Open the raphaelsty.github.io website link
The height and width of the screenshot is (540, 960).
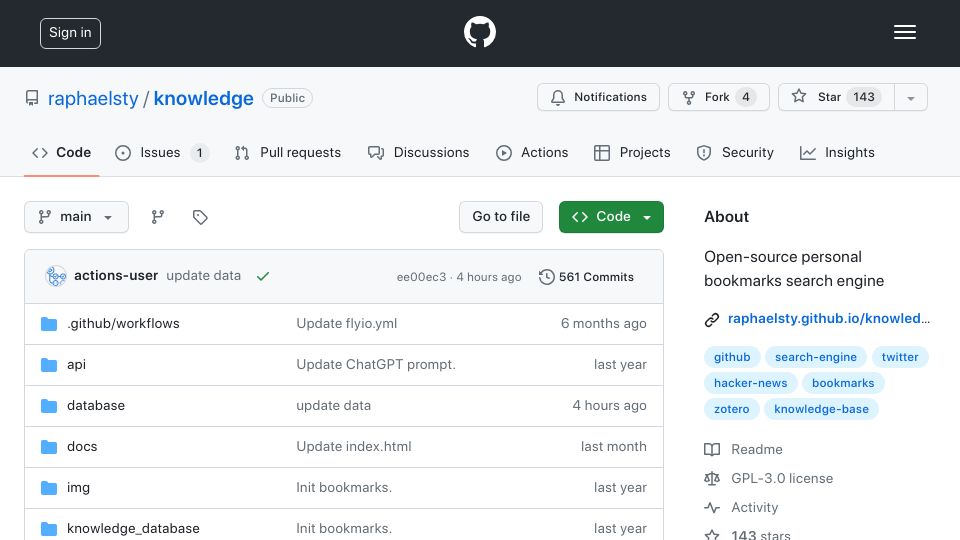click(x=828, y=318)
